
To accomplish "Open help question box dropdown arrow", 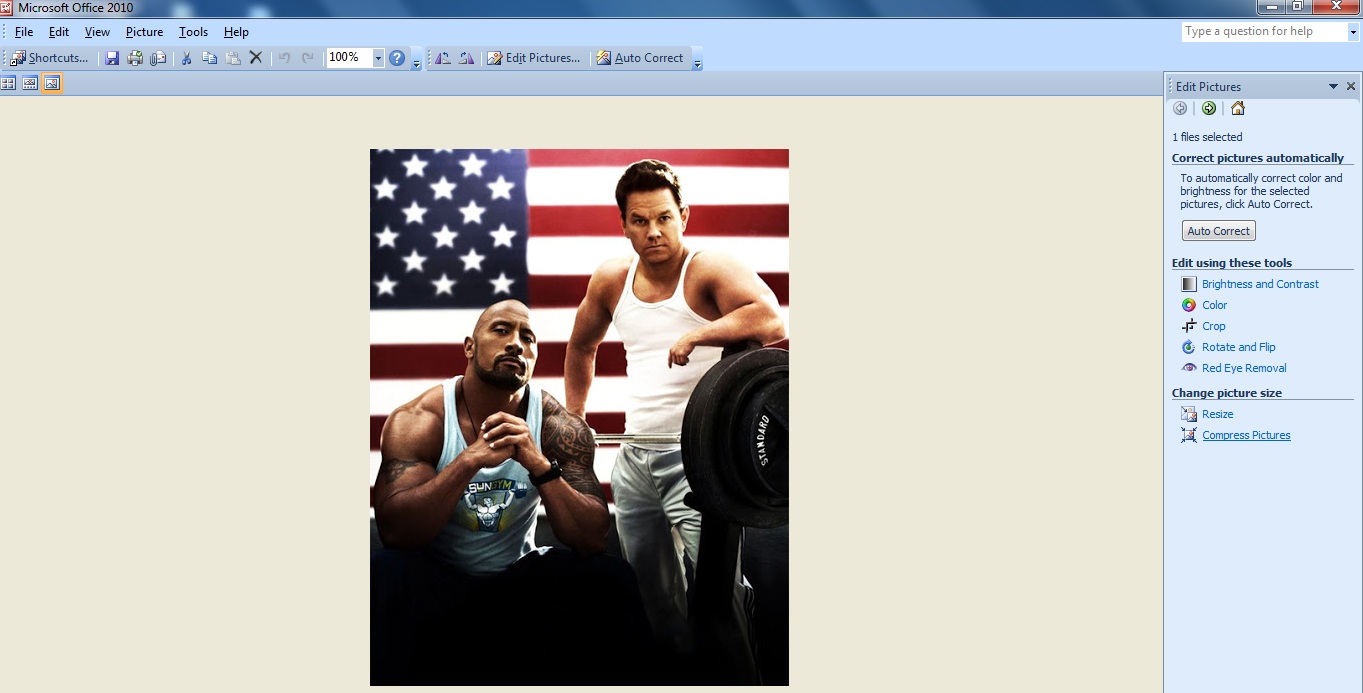I will click(x=1353, y=31).
